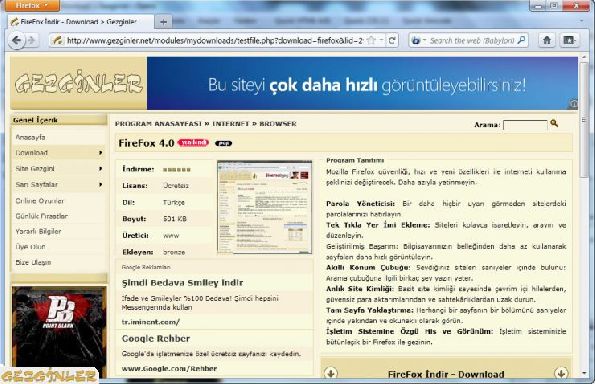Bookmark page with the star icon
This screenshot has height=384, width=595.
tap(371, 40)
